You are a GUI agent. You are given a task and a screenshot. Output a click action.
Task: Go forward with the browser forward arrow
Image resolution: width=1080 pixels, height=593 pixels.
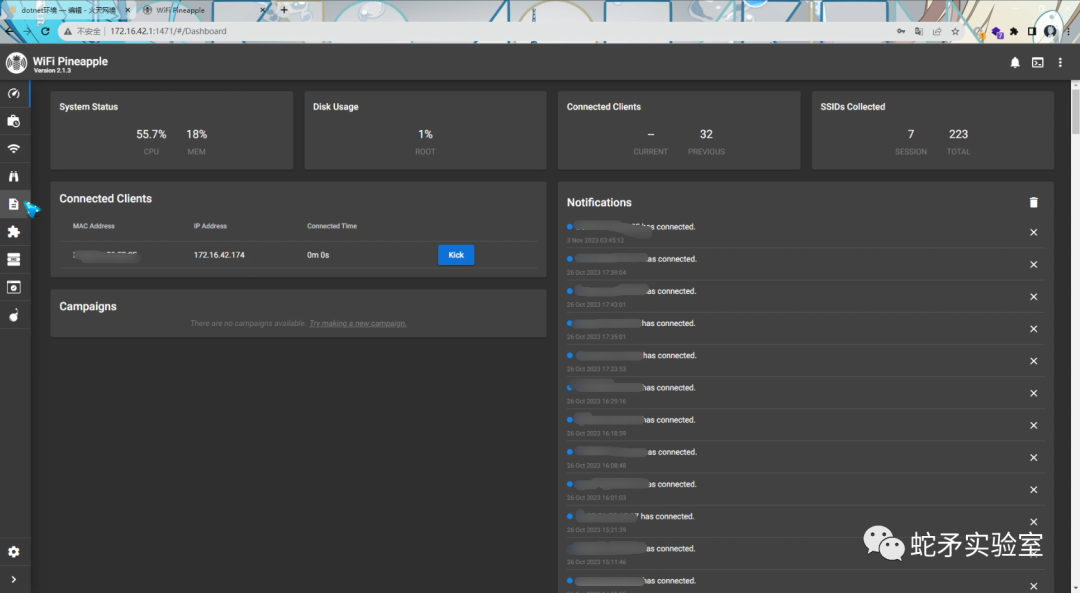click(27, 31)
